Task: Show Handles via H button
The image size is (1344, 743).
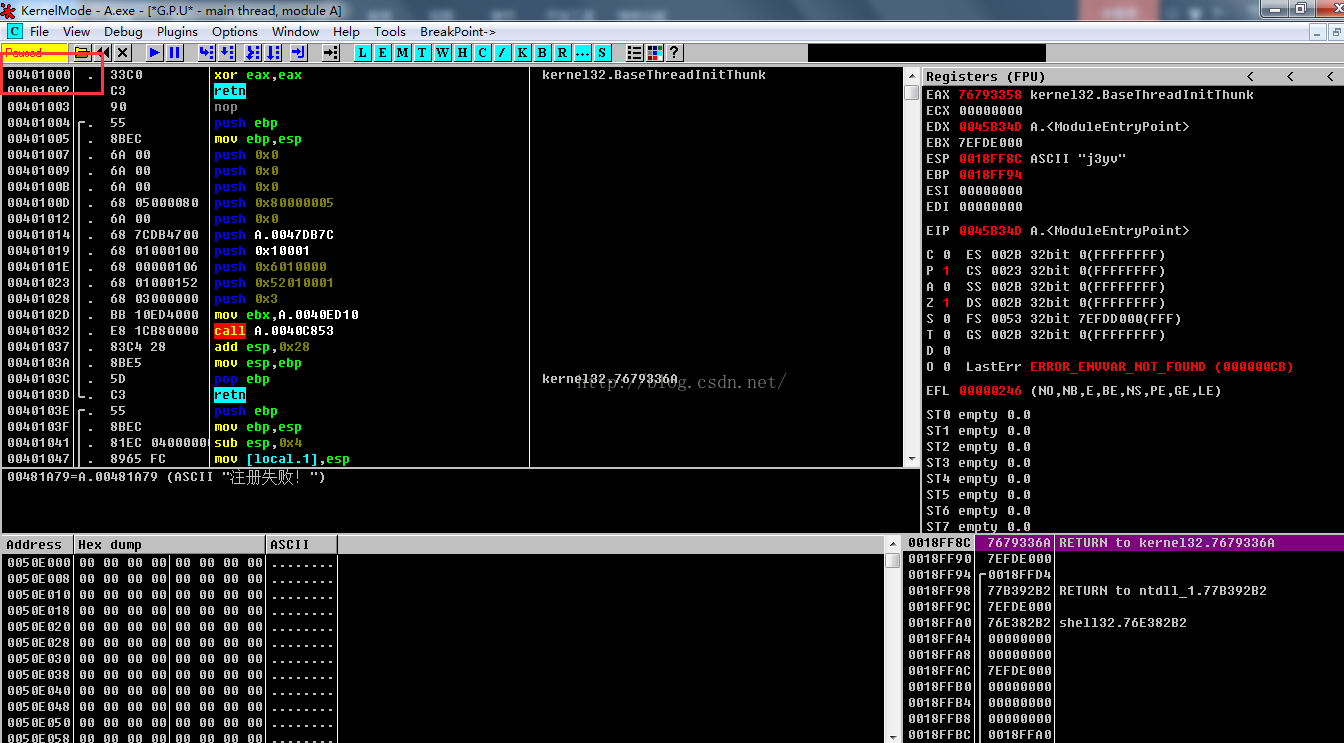Action: [462, 52]
